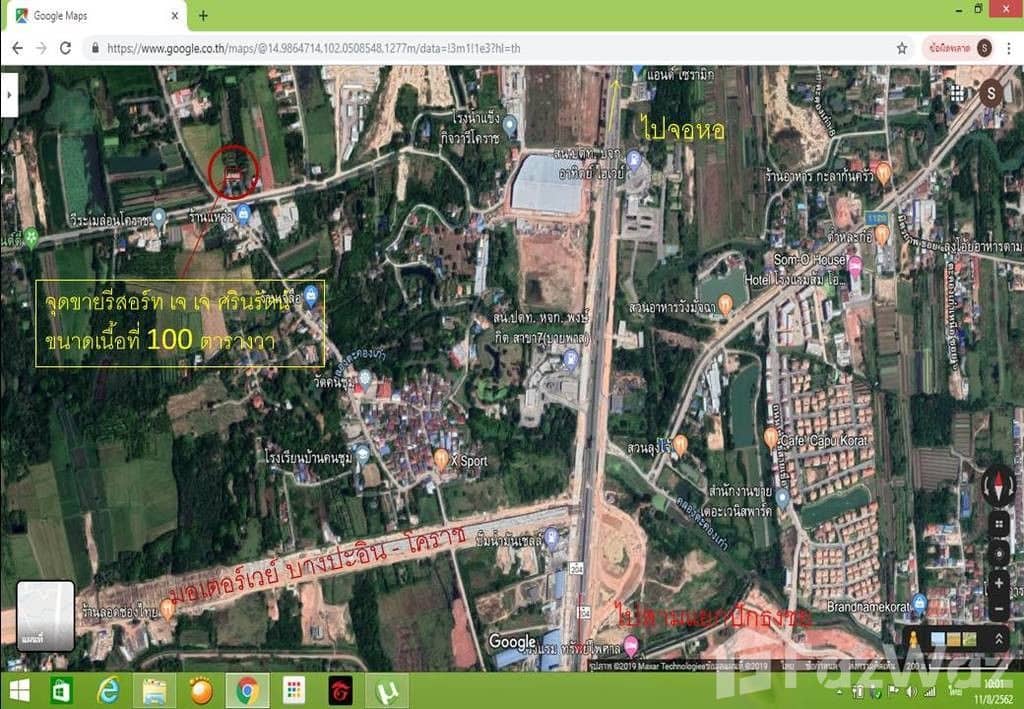The image size is (1024, 709).
Task: Click the zoom in plus button
Action: point(998,582)
